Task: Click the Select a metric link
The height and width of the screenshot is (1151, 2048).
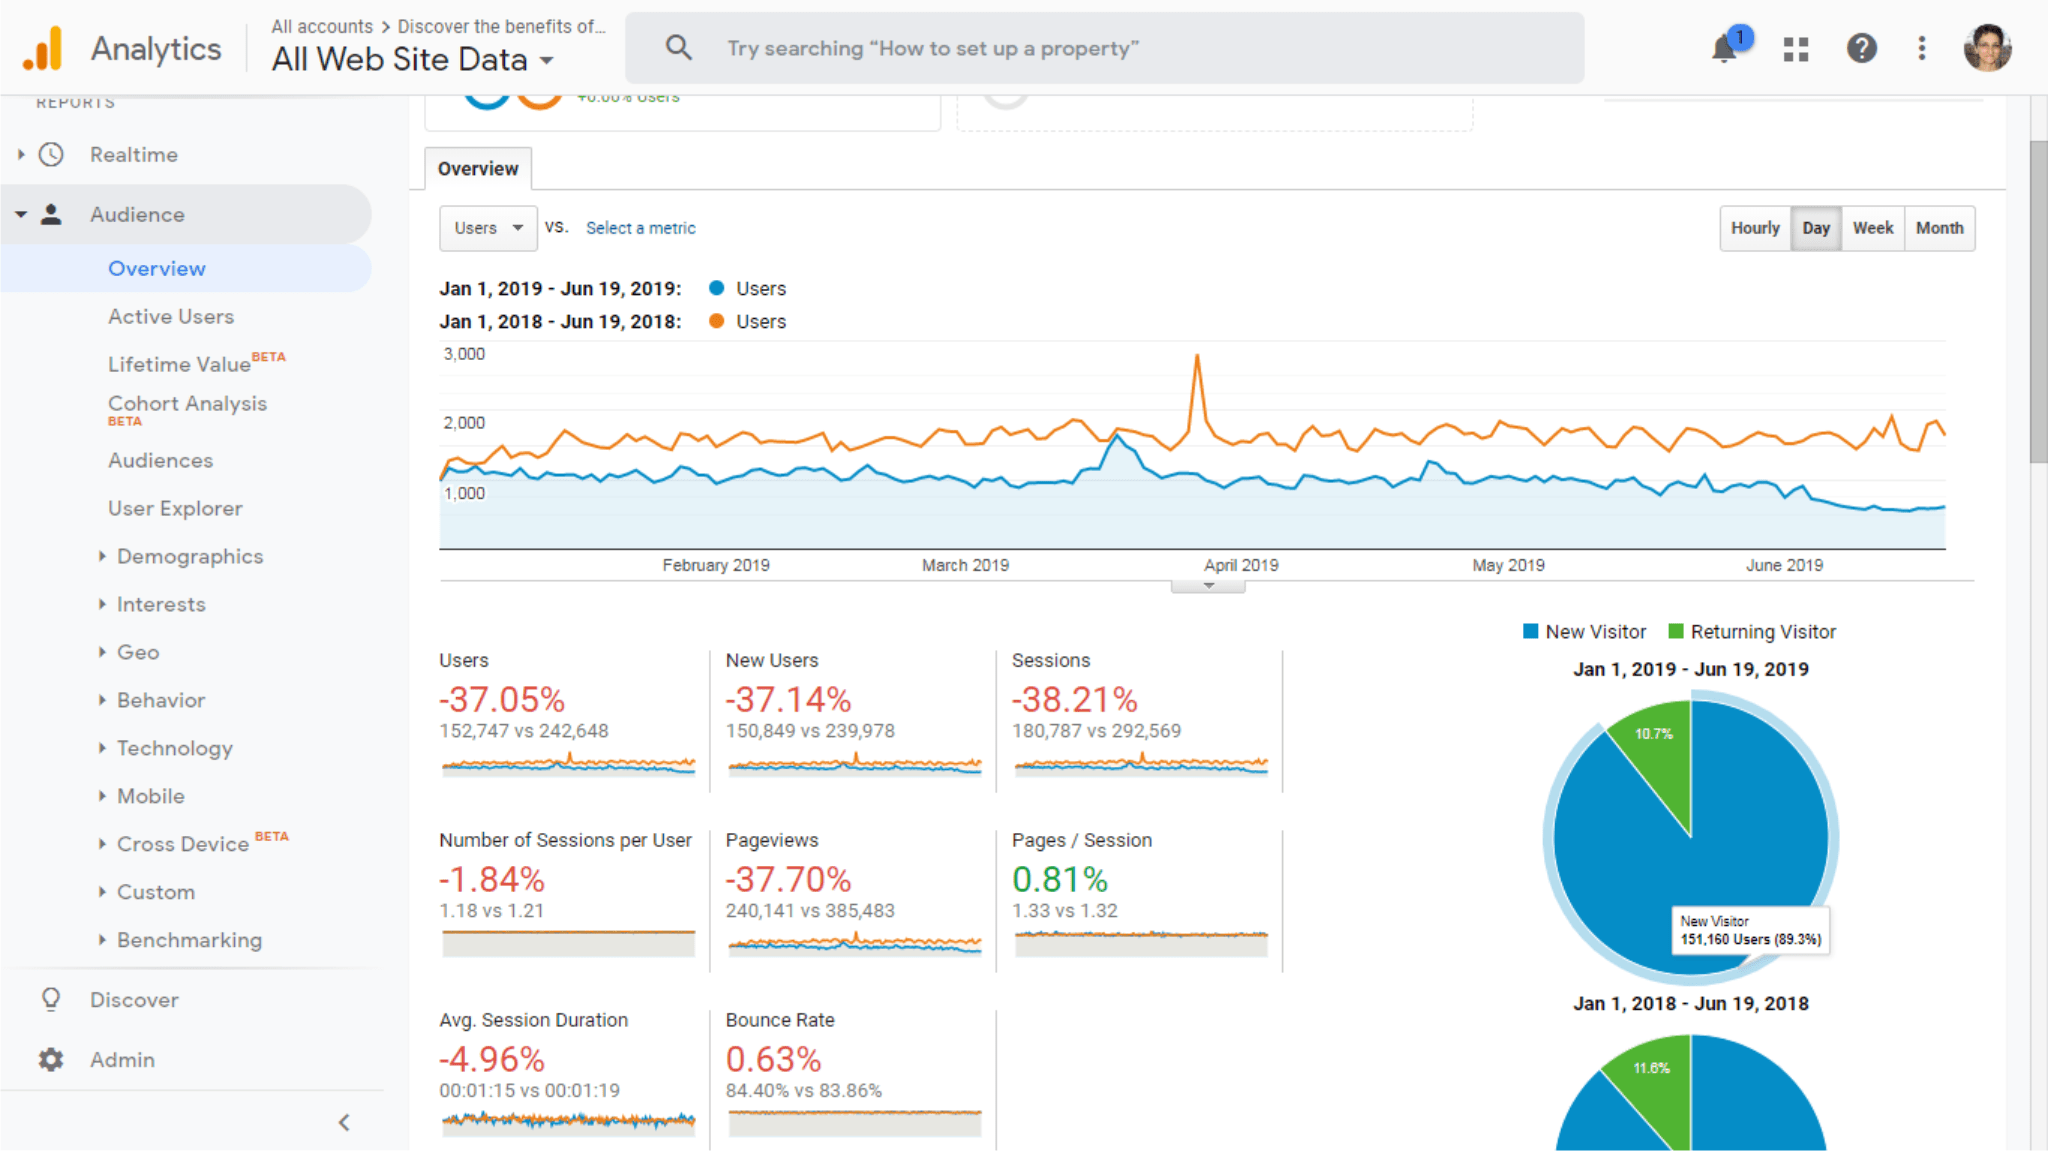Action: tap(640, 228)
